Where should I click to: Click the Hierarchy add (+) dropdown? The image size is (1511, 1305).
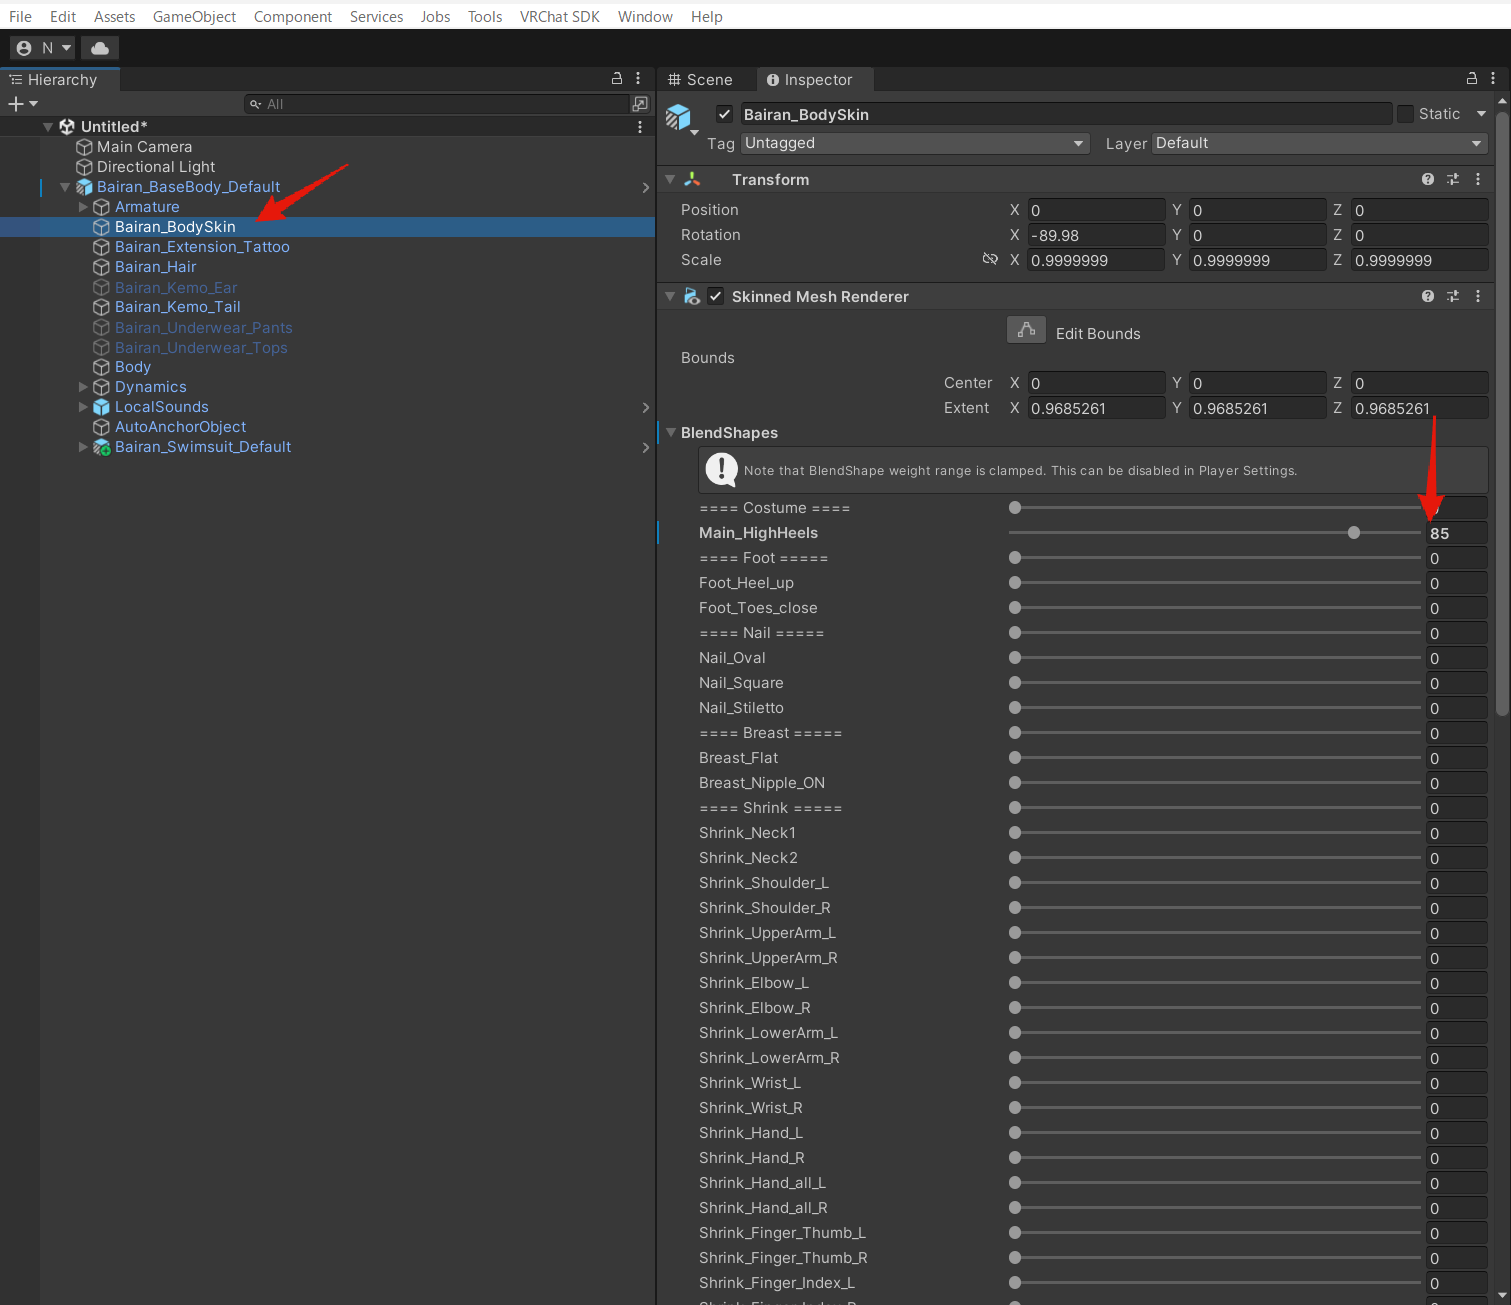(23, 104)
